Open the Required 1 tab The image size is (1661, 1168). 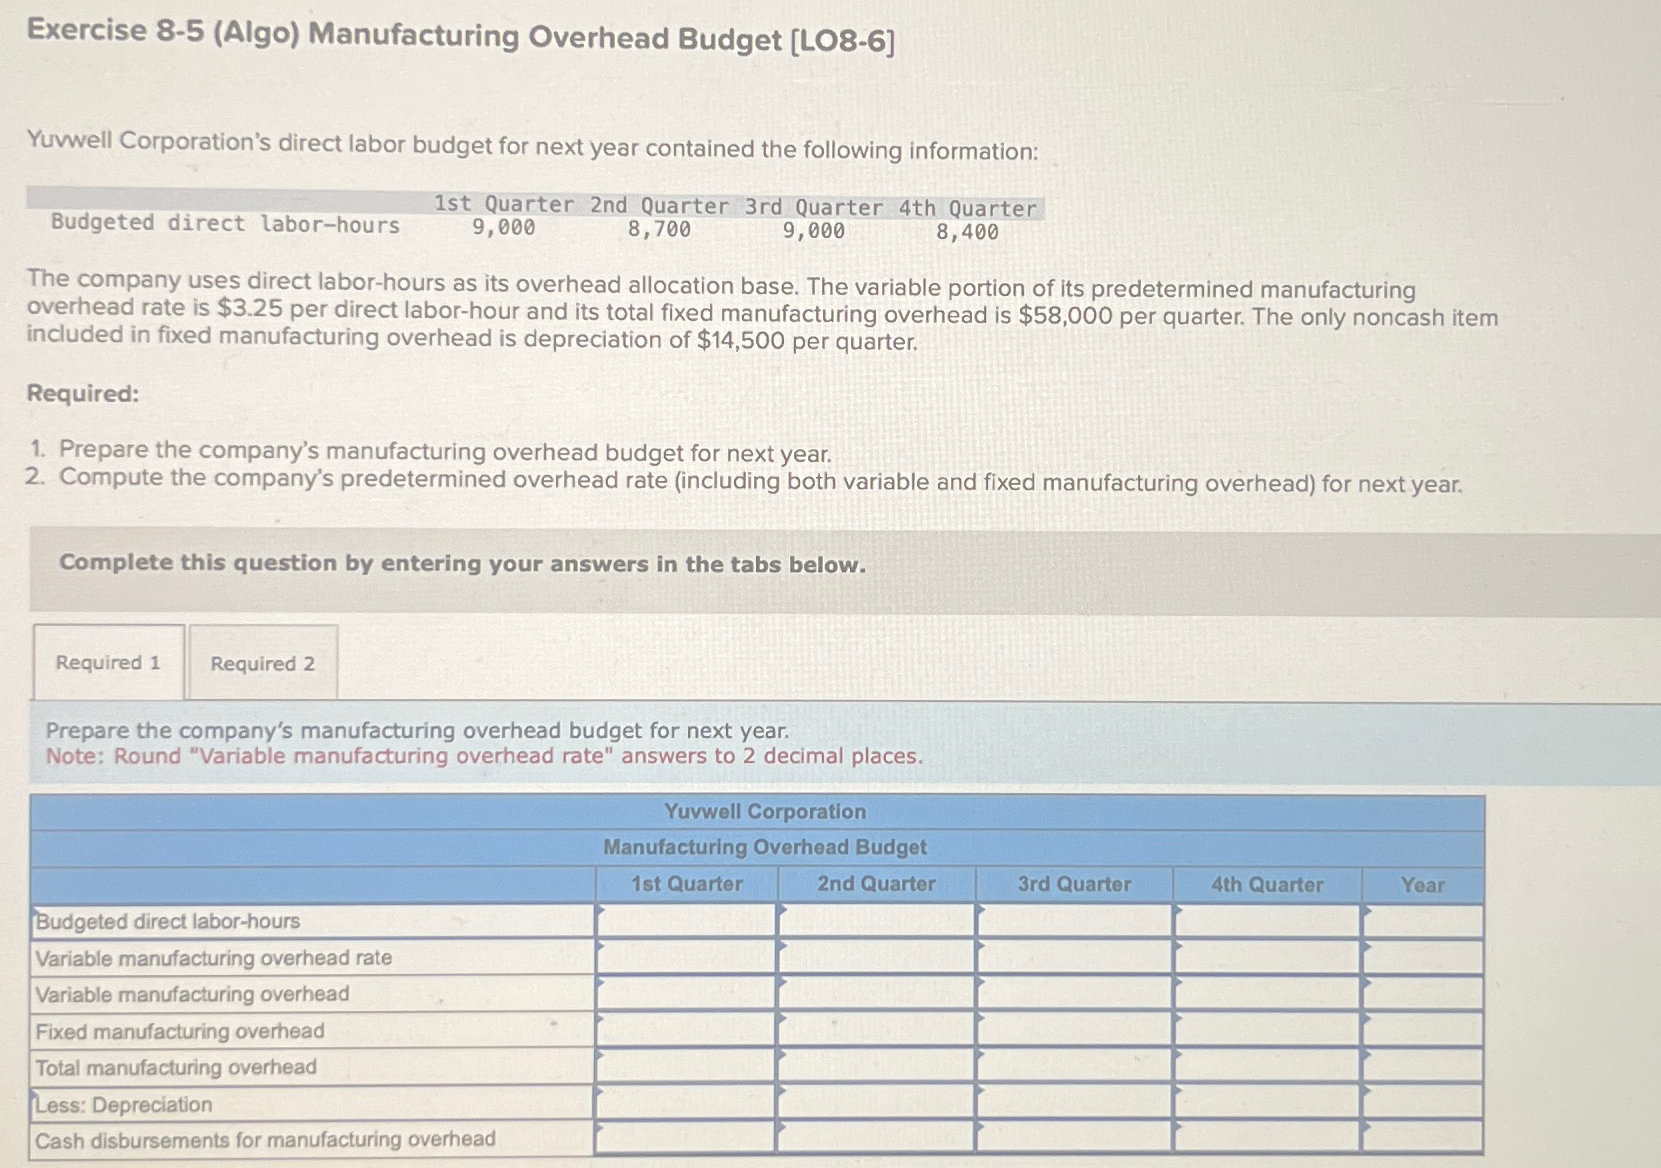(x=108, y=662)
